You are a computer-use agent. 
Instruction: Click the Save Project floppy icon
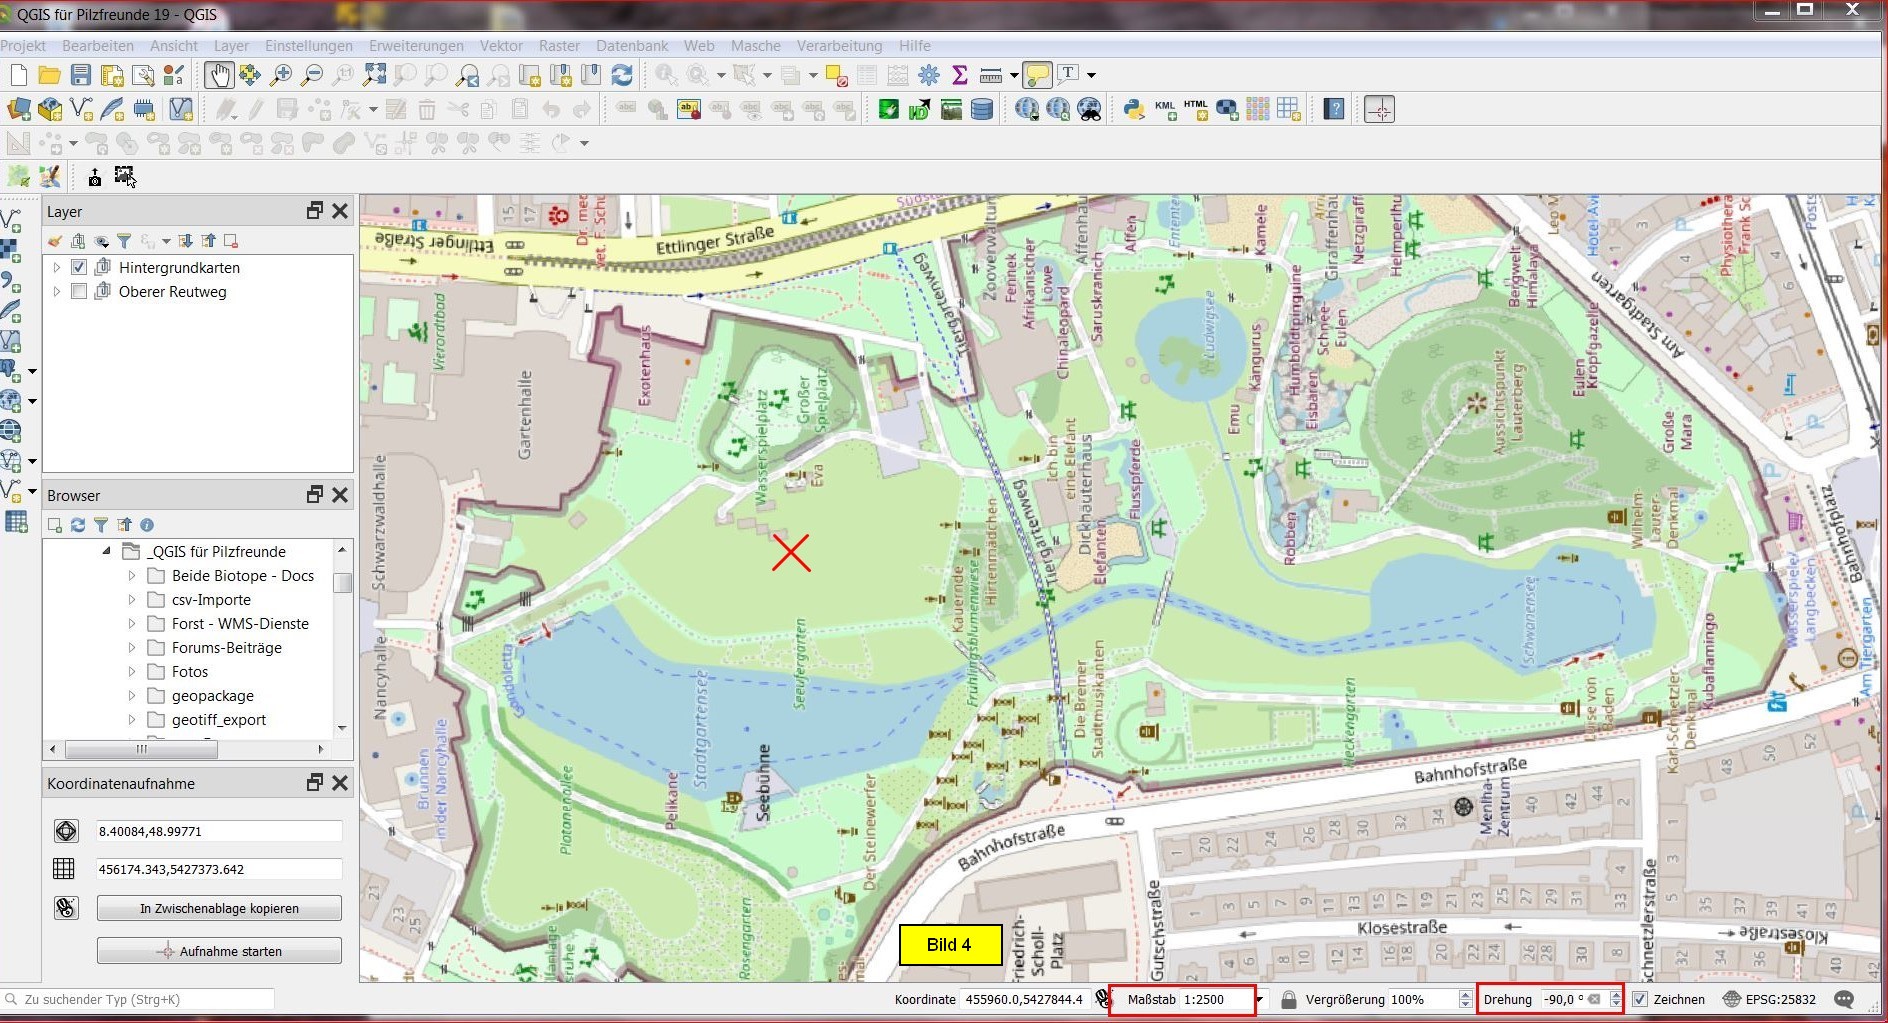pos(81,75)
